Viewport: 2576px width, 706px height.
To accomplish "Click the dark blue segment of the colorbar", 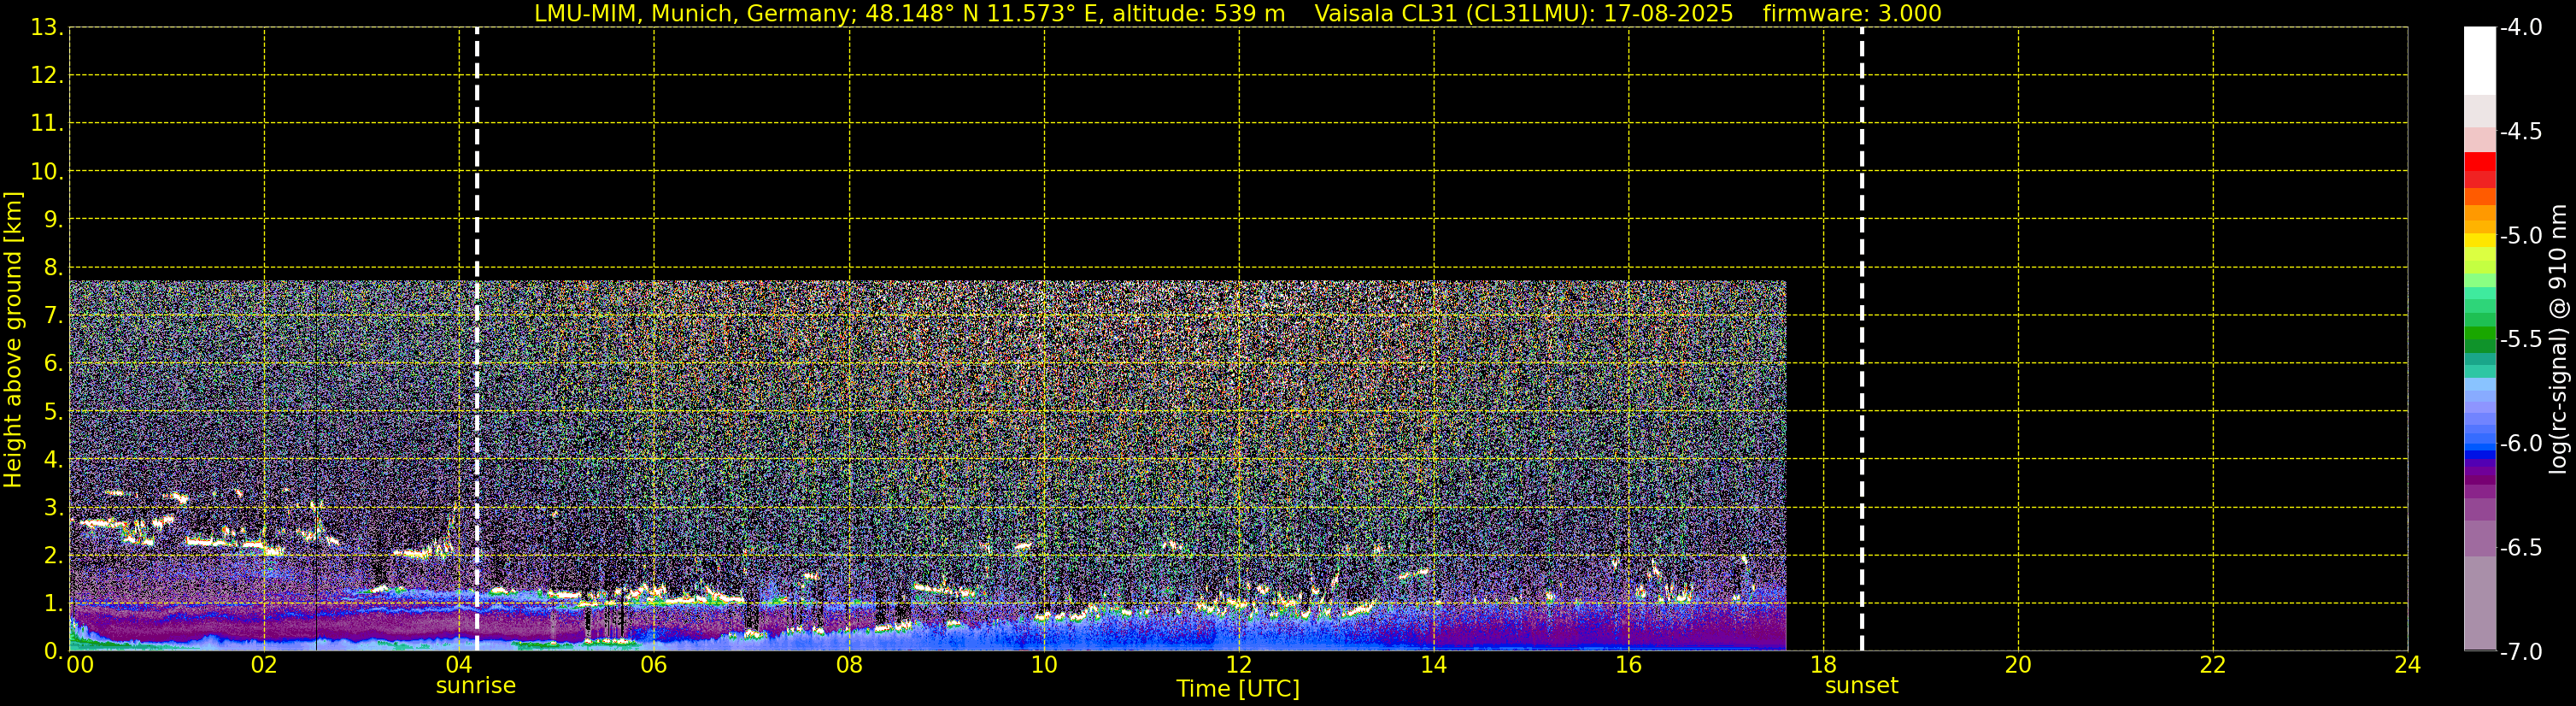I will pyautogui.click(x=2480, y=456).
